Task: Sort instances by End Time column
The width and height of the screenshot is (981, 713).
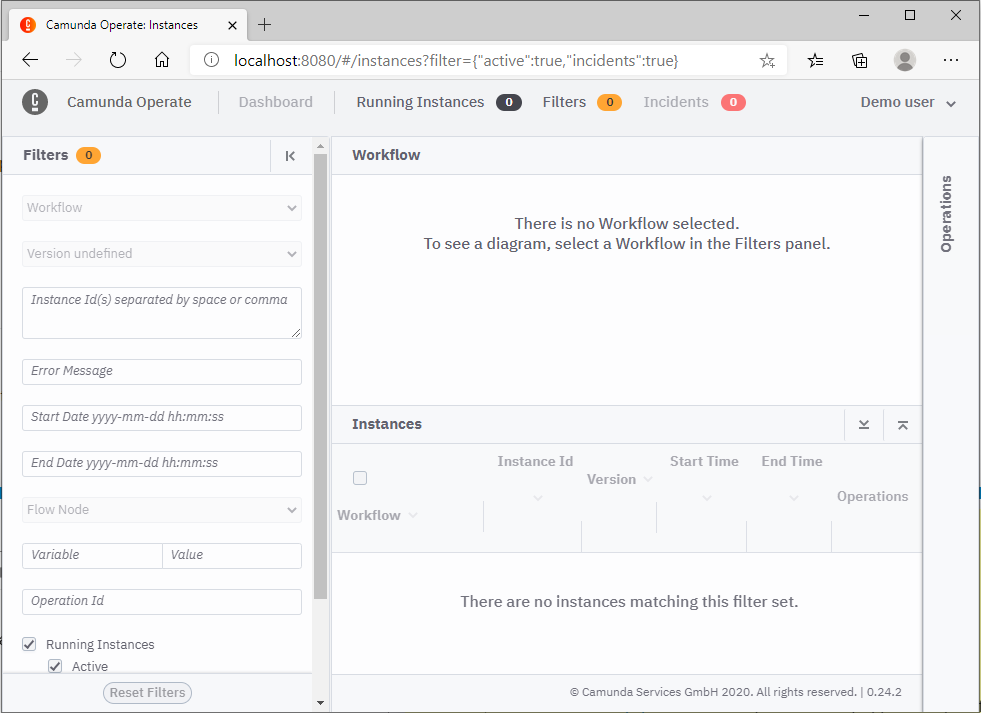Action: [791, 462]
